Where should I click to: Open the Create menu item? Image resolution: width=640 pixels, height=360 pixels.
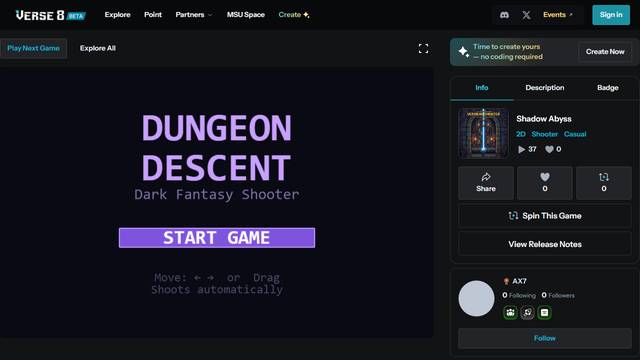[x=294, y=15]
